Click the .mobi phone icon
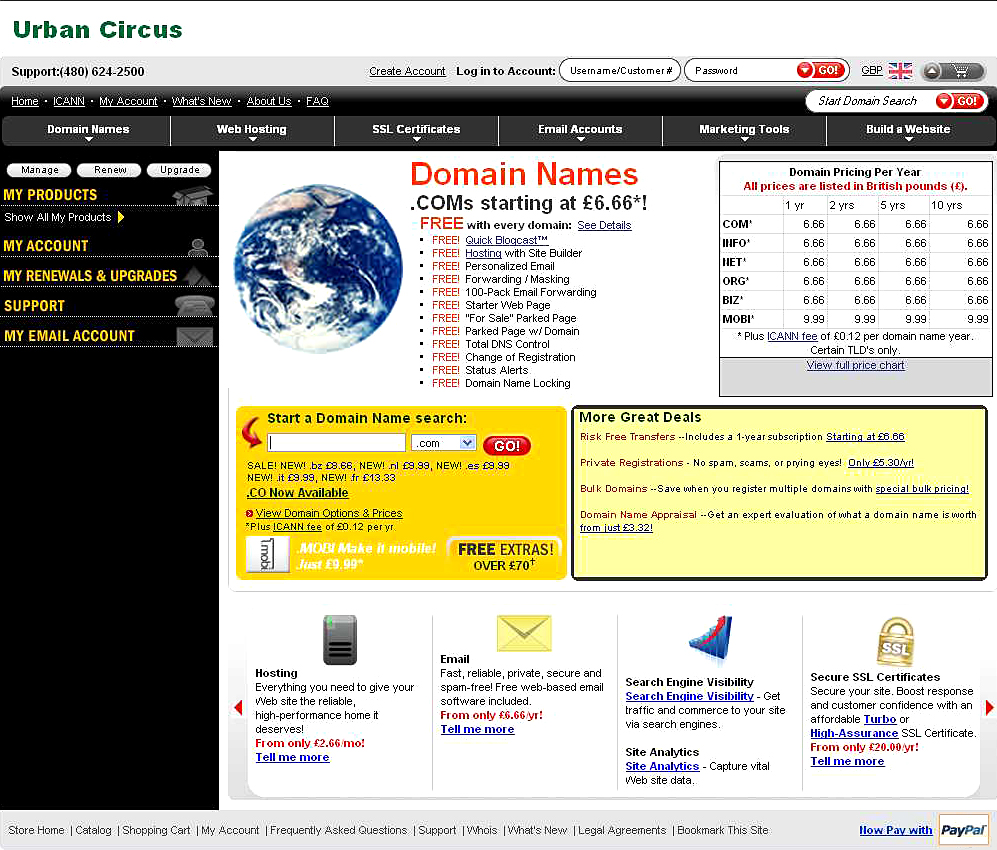Viewport: 997px width, 850px height. pos(267,554)
